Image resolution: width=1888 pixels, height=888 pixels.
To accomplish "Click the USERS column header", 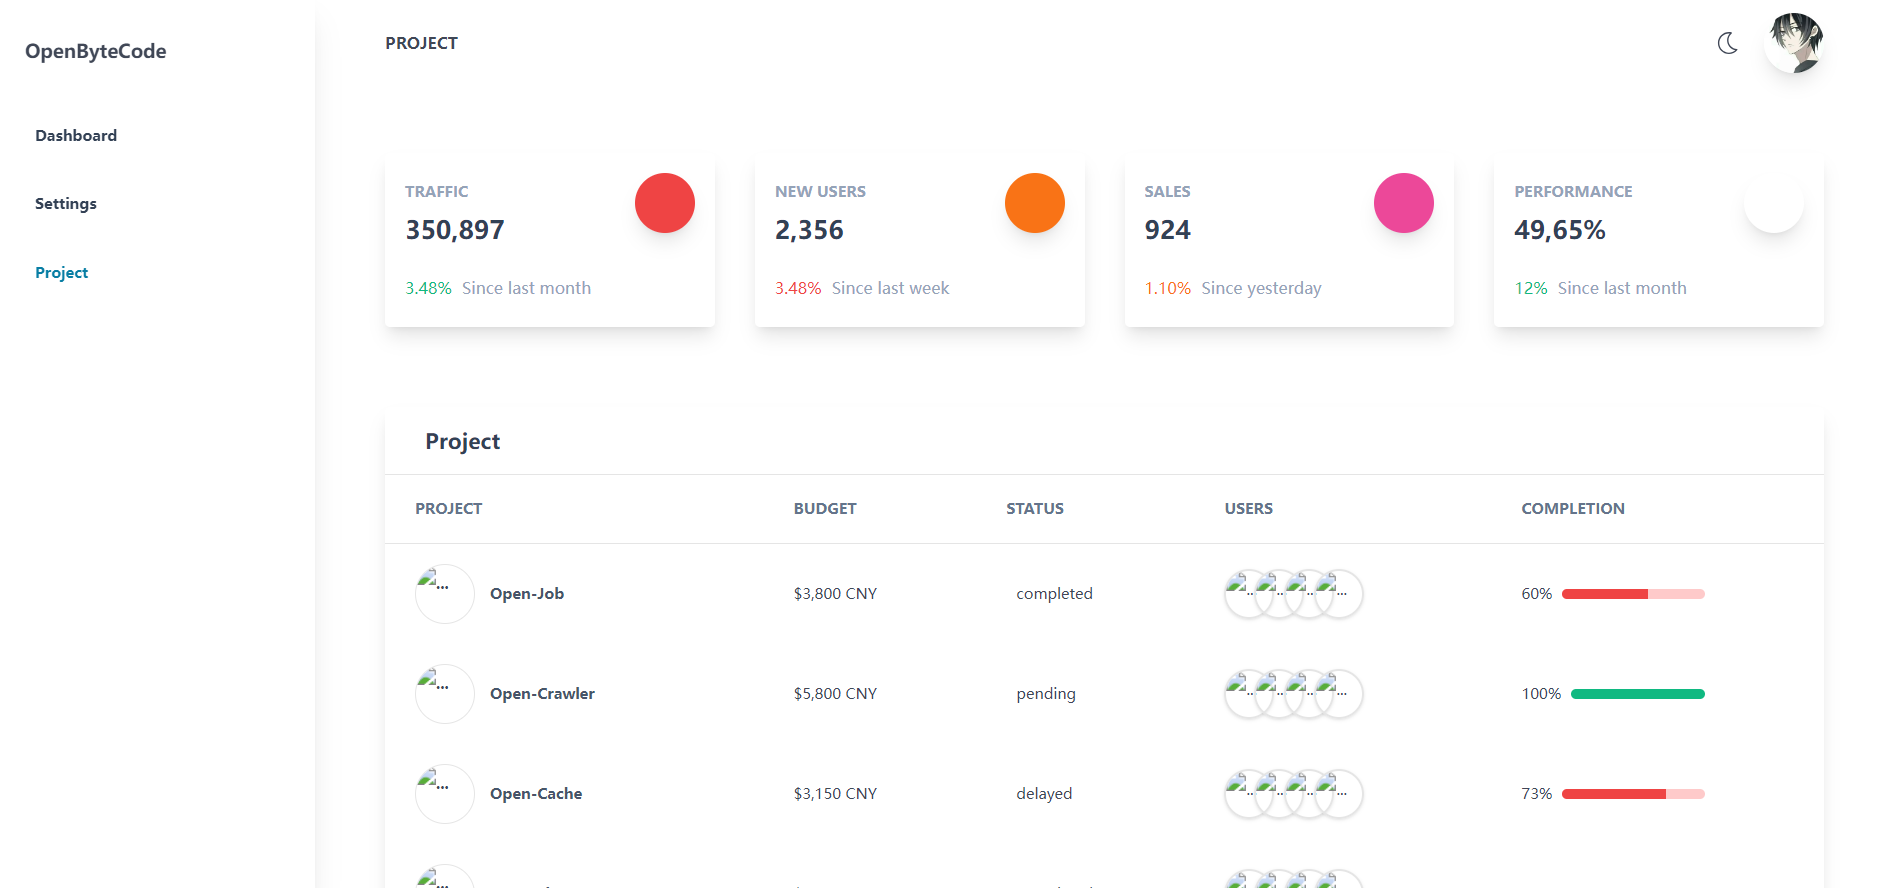I will pyautogui.click(x=1249, y=509).
